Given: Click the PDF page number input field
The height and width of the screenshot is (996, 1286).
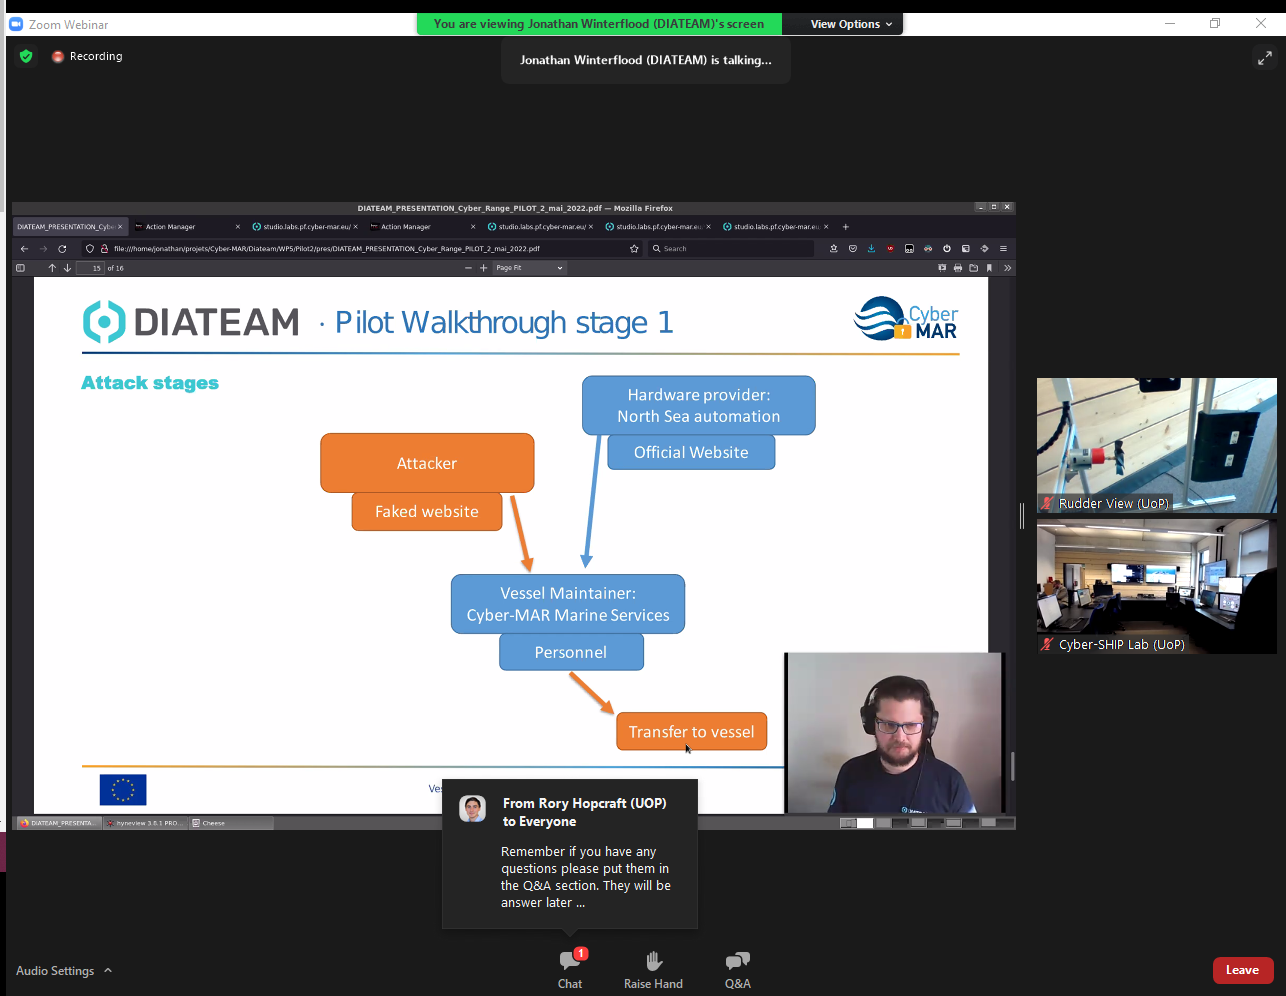Looking at the screenshot, I should (x=92, y=268).
